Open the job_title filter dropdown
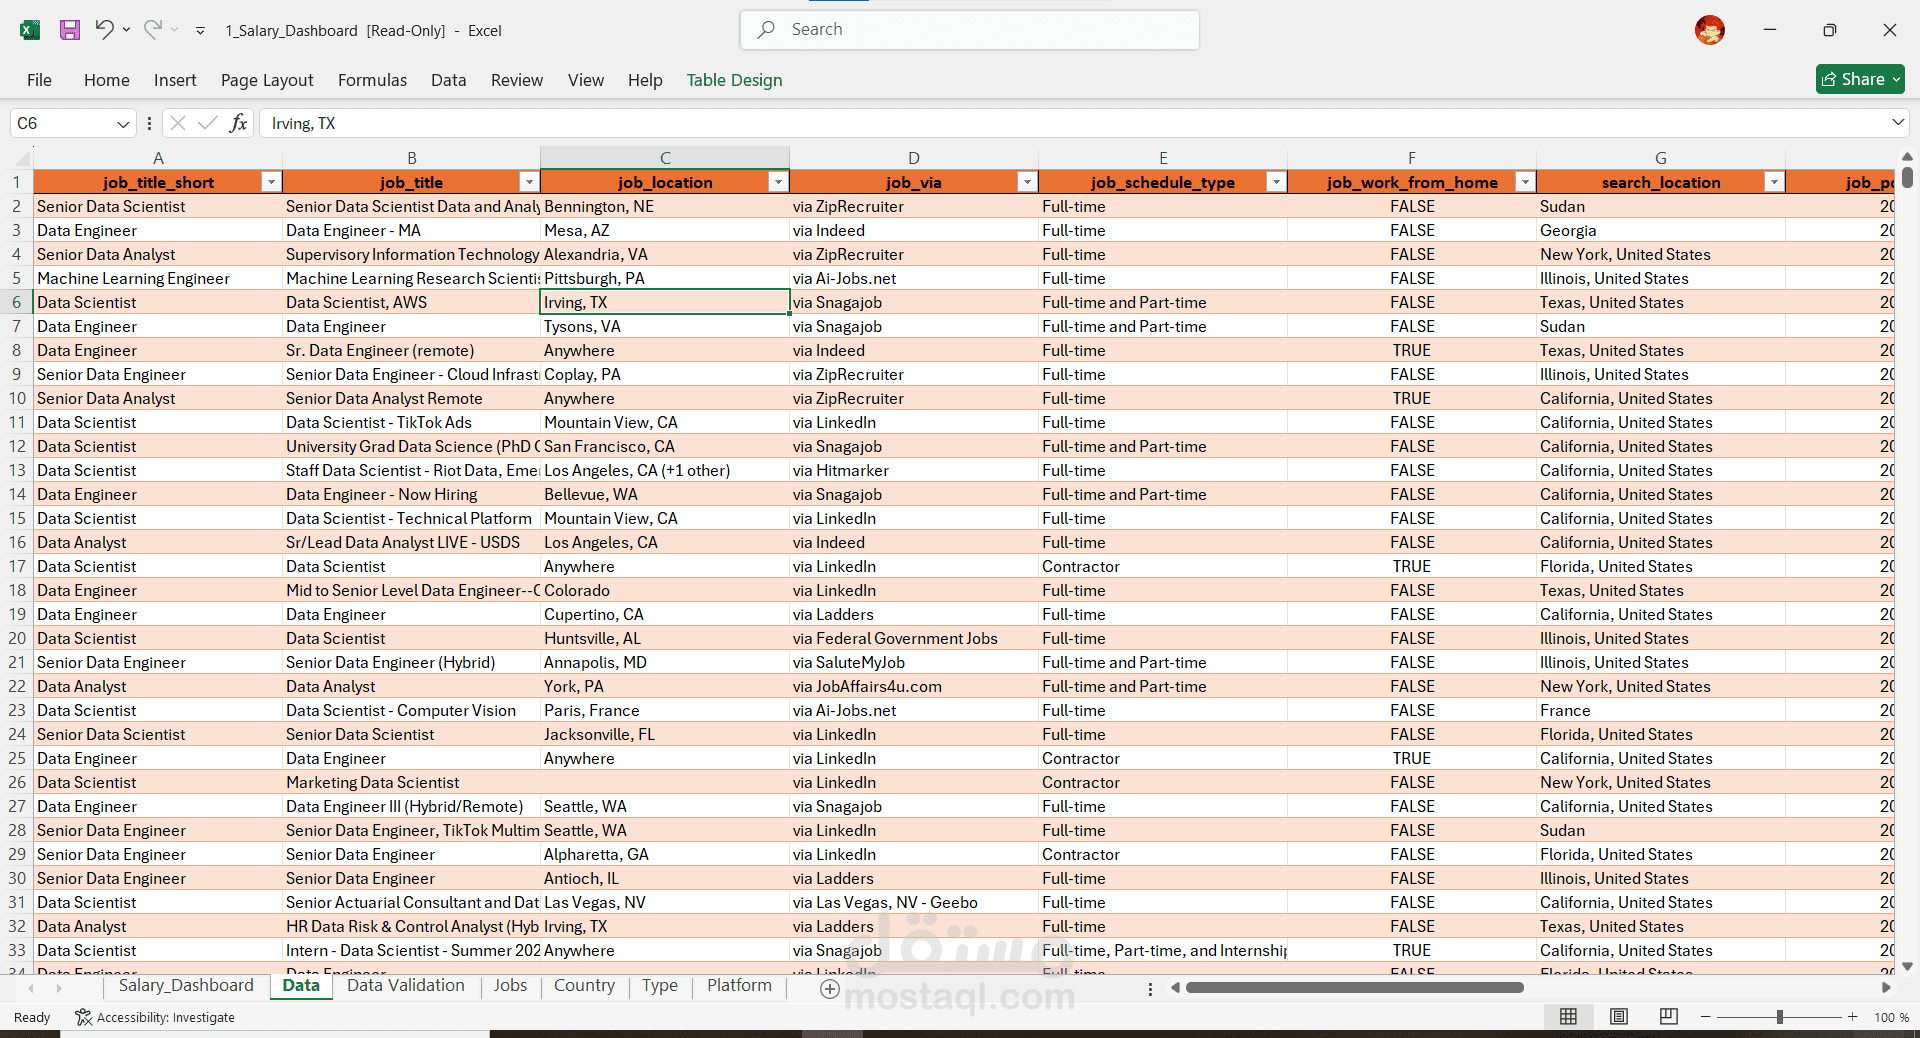1920x1038 pixels. [x=529, y=182]
